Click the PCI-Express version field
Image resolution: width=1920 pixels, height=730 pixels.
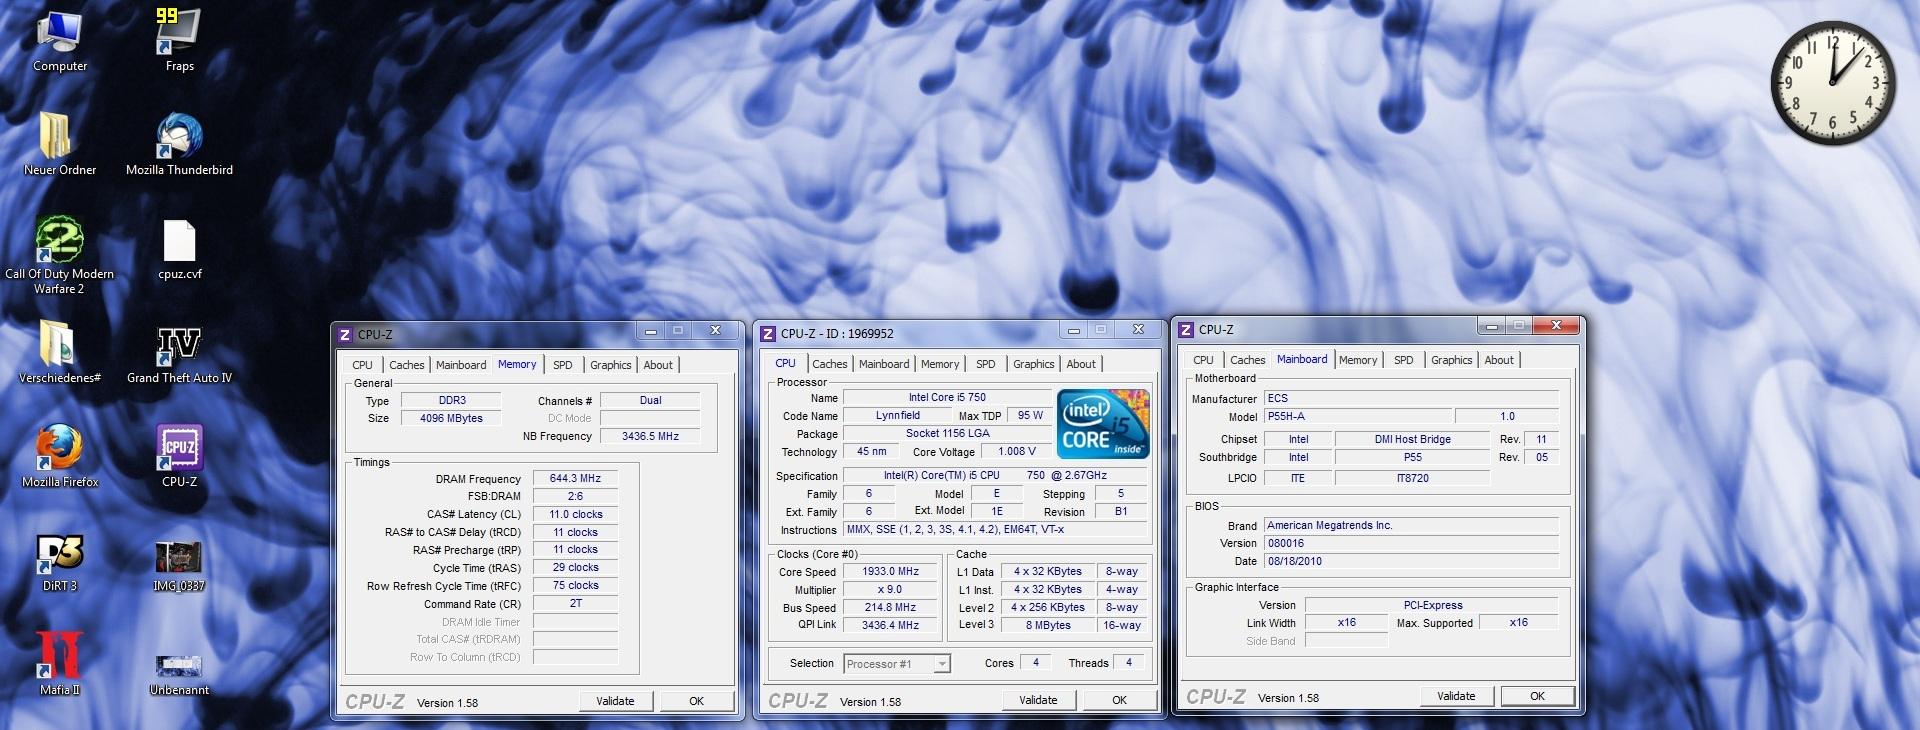[x=1432, y=605]
